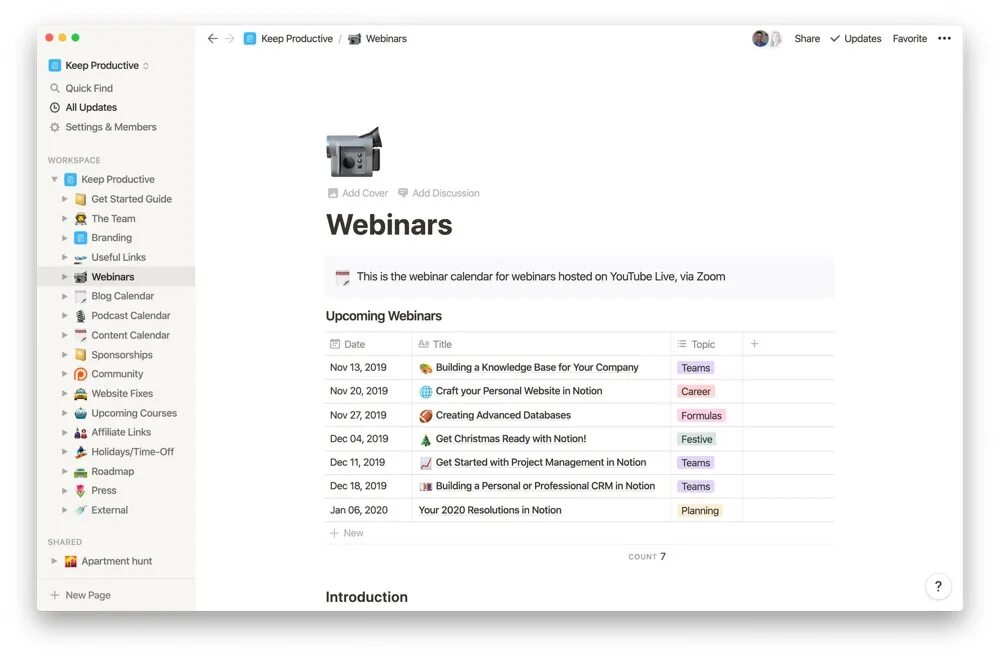Click the user avatars in top bar

[x=767, y=38]
